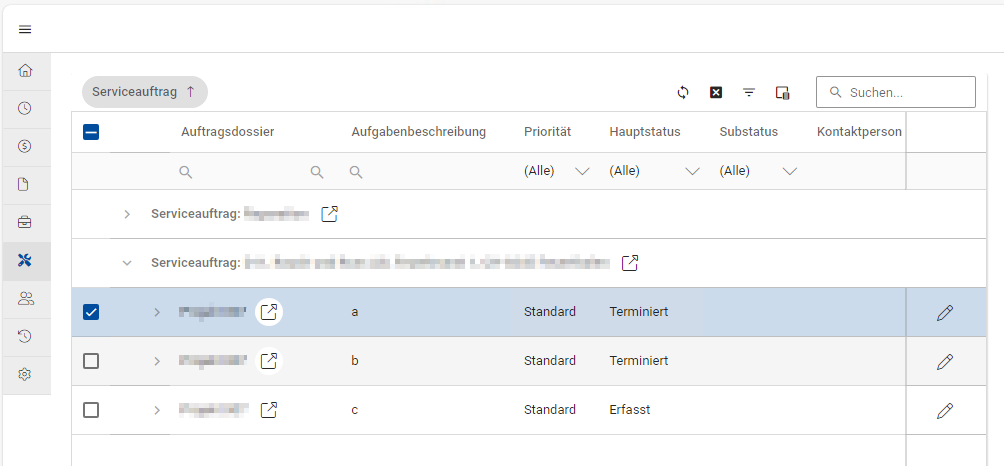Open the Hauptstatus filter dropdown
The width and height of the screenshot is (1004, 466).
pos(692,171)
